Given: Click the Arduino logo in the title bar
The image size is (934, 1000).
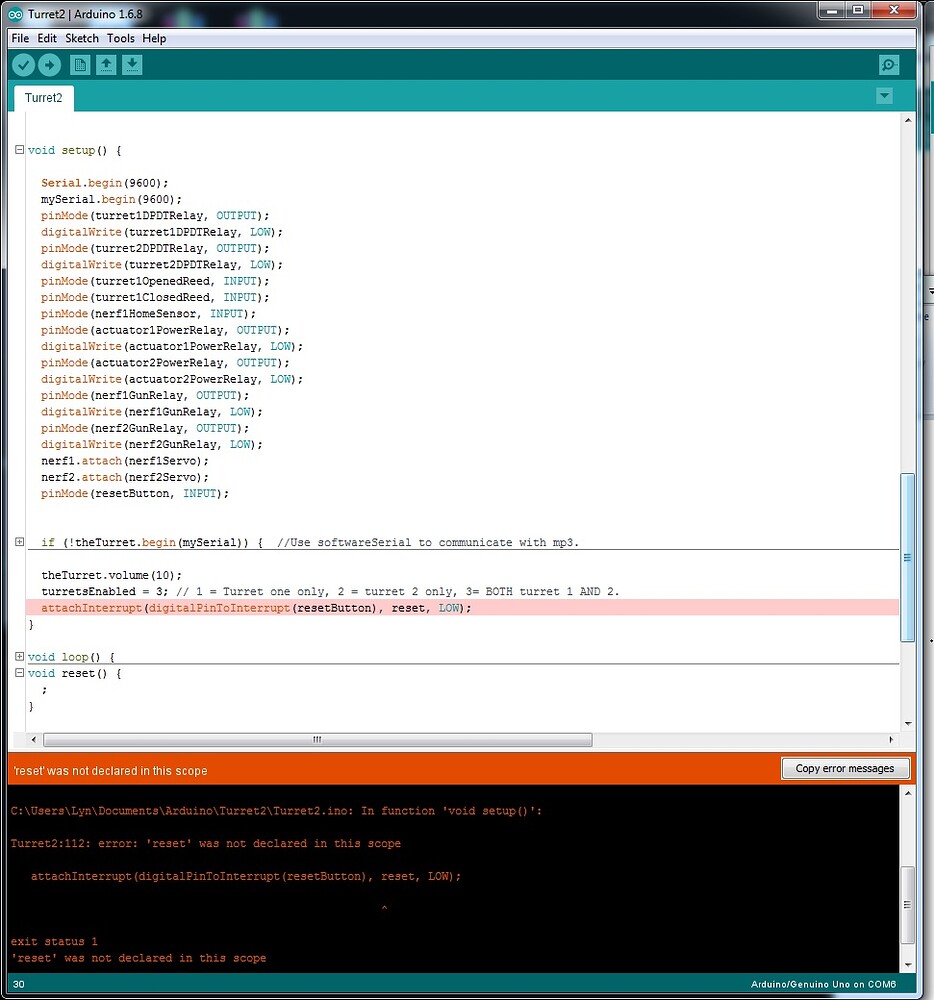Looking at the screenshot, I should point(14,14).
